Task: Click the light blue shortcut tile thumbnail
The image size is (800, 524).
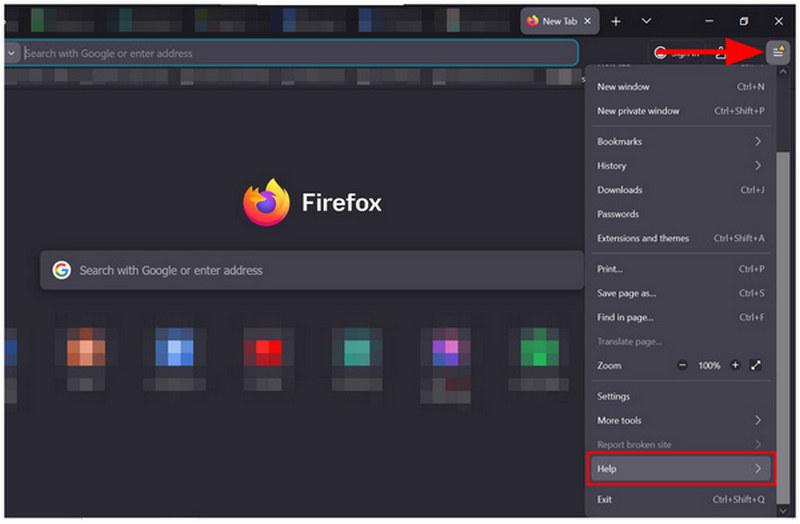Action: (174, 347)
